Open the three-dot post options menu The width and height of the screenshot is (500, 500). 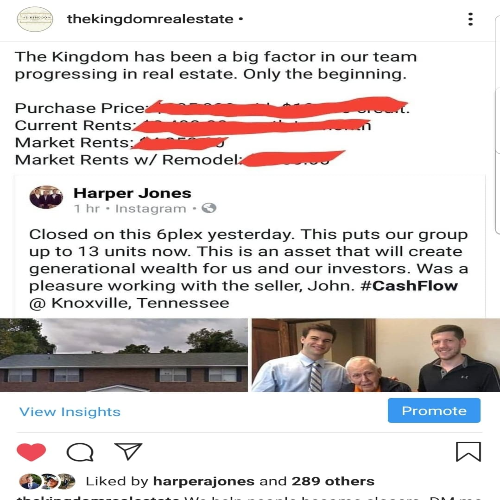tap(470, 19)
